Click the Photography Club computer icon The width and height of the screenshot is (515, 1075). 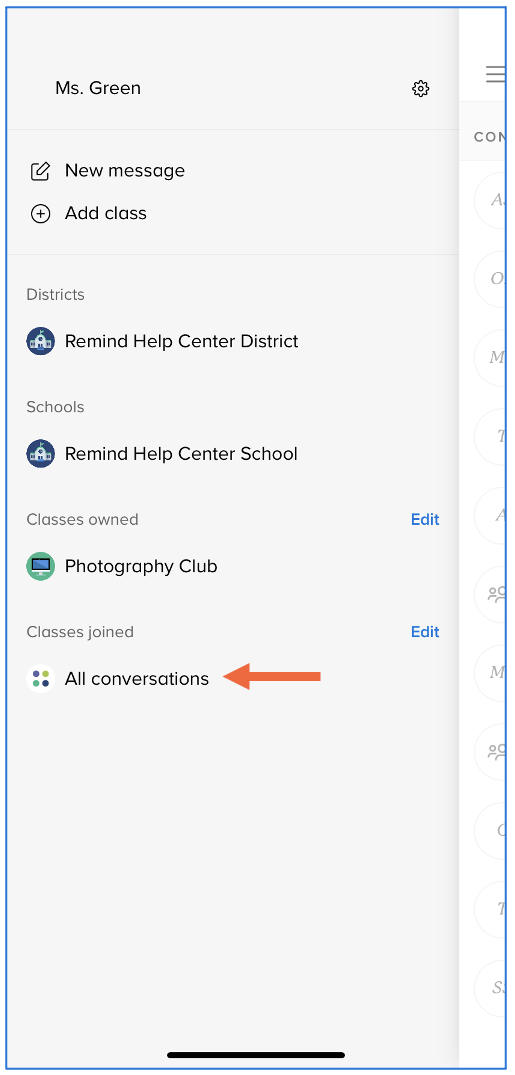pyautogui.click(x=40, y=566)
